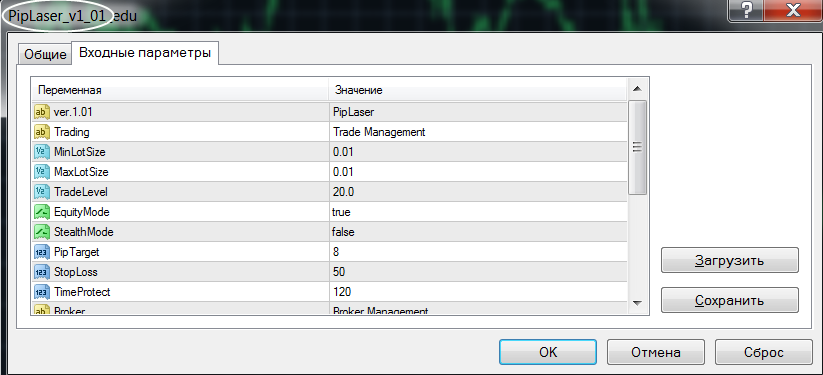Screen dimensions: 823x375
Task: Select the StopLoss integer icon
Action: point(41,272)
